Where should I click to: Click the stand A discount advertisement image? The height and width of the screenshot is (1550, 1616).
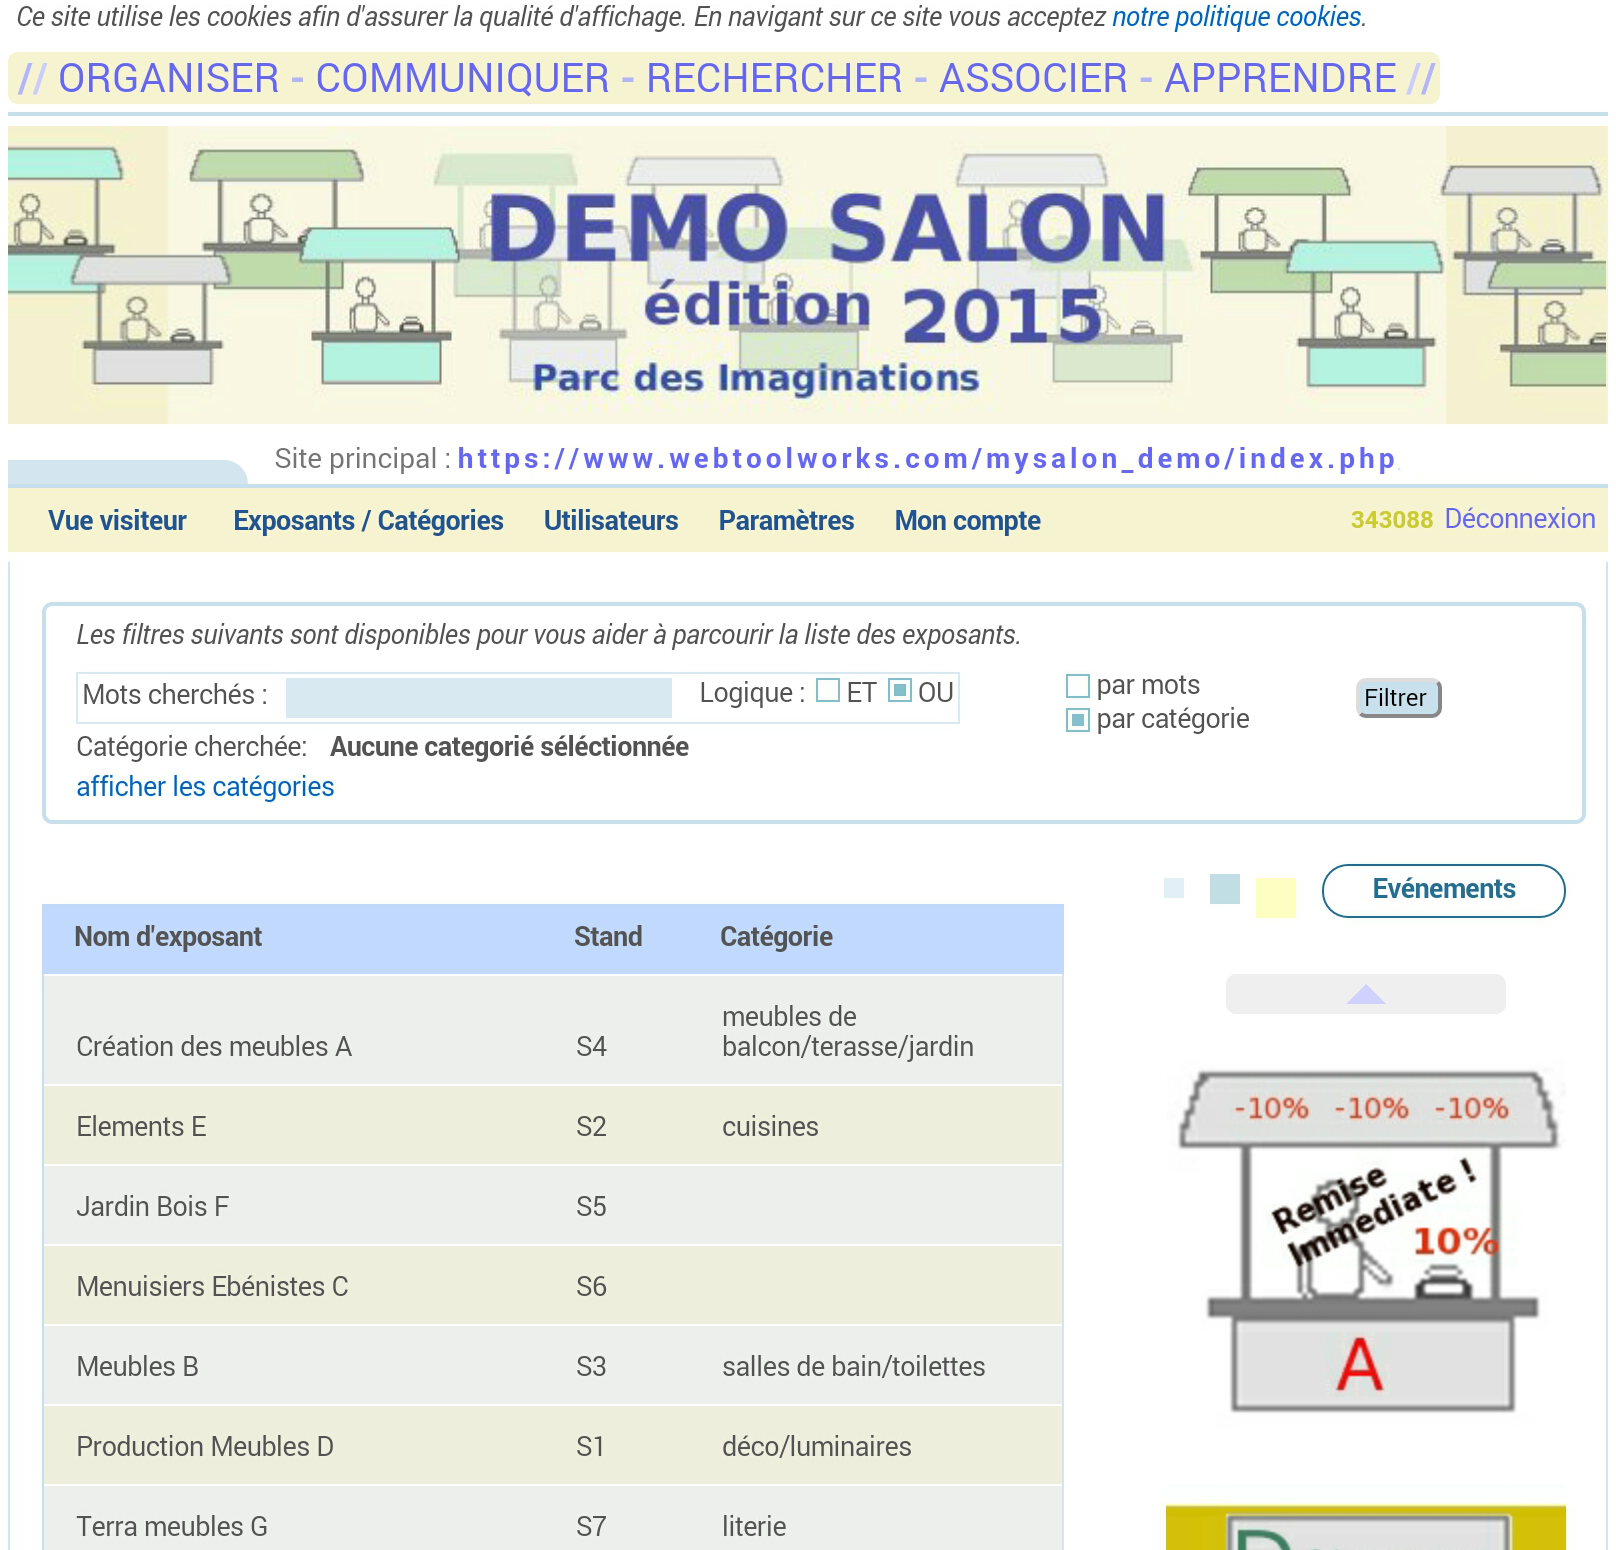[x=1368, y=1242]
